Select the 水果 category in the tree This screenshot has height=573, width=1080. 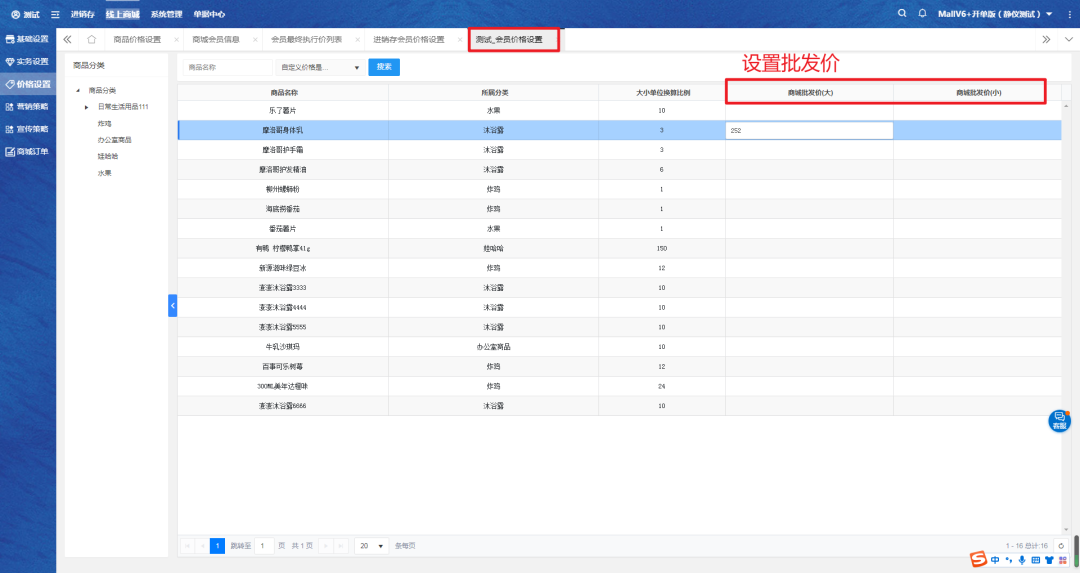pos(104,173)
